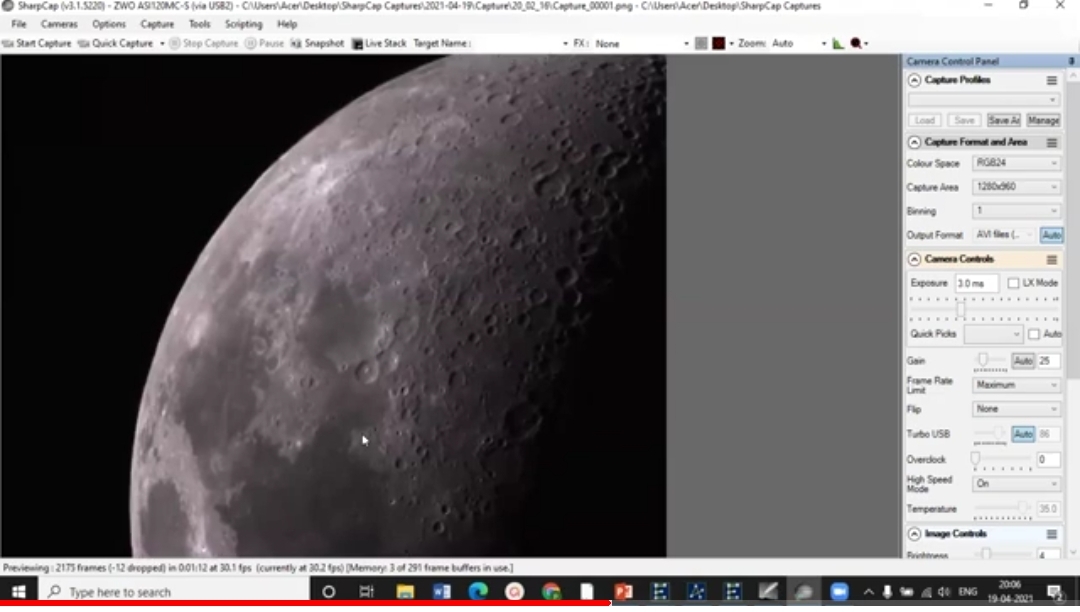The width and height of the screenshot is (1080, 612).
Task: Click the taskbar search box
Action: tap(175, 592)
